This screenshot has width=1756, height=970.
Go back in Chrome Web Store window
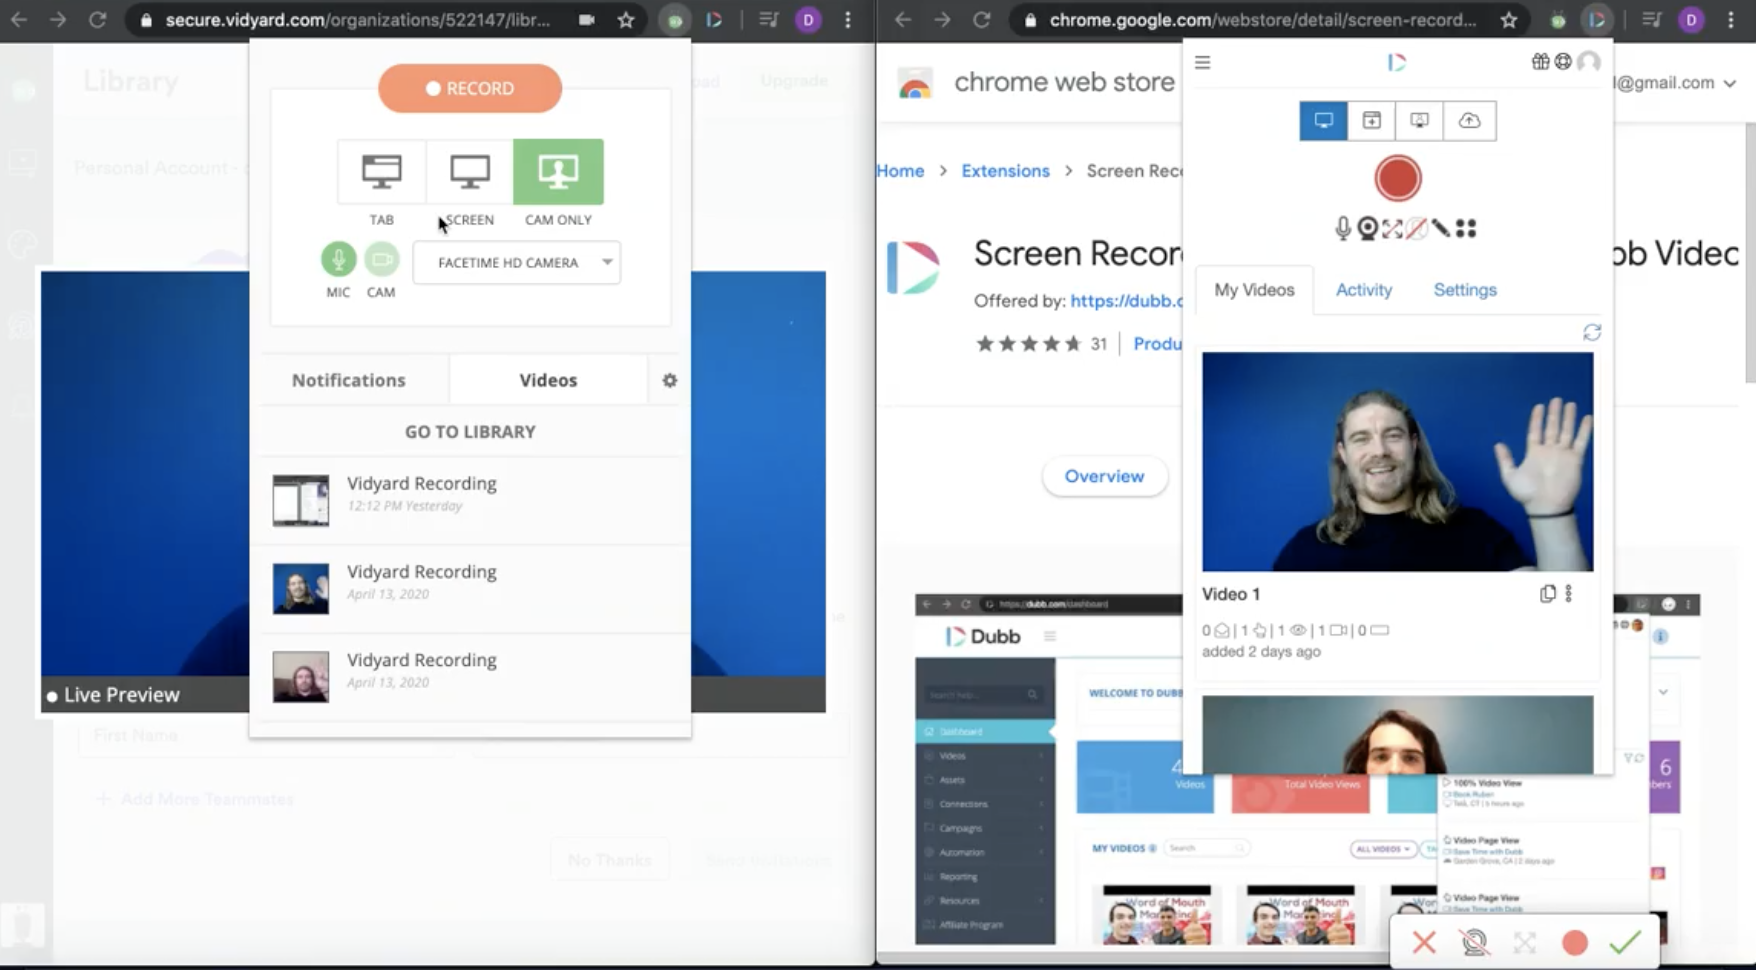(x=903, y=20)
